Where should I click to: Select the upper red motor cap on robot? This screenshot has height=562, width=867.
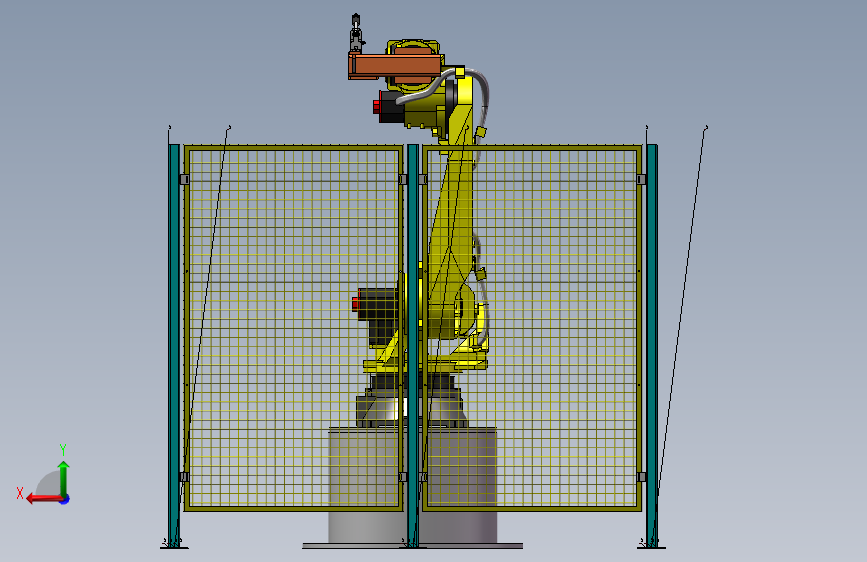click(x=377, y=107)
